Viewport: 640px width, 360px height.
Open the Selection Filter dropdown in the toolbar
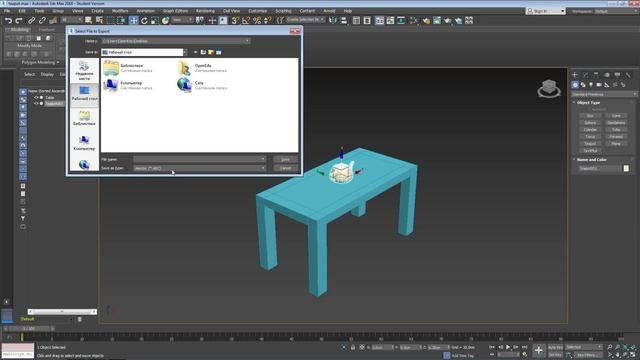click(72, 20)
